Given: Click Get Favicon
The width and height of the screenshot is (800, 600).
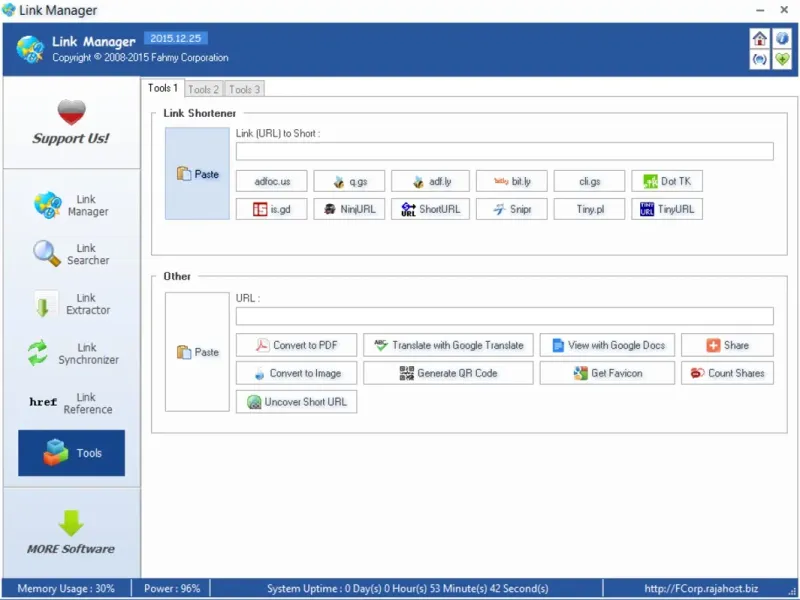Looking at the screenshot, I should (x=607, y=373).
